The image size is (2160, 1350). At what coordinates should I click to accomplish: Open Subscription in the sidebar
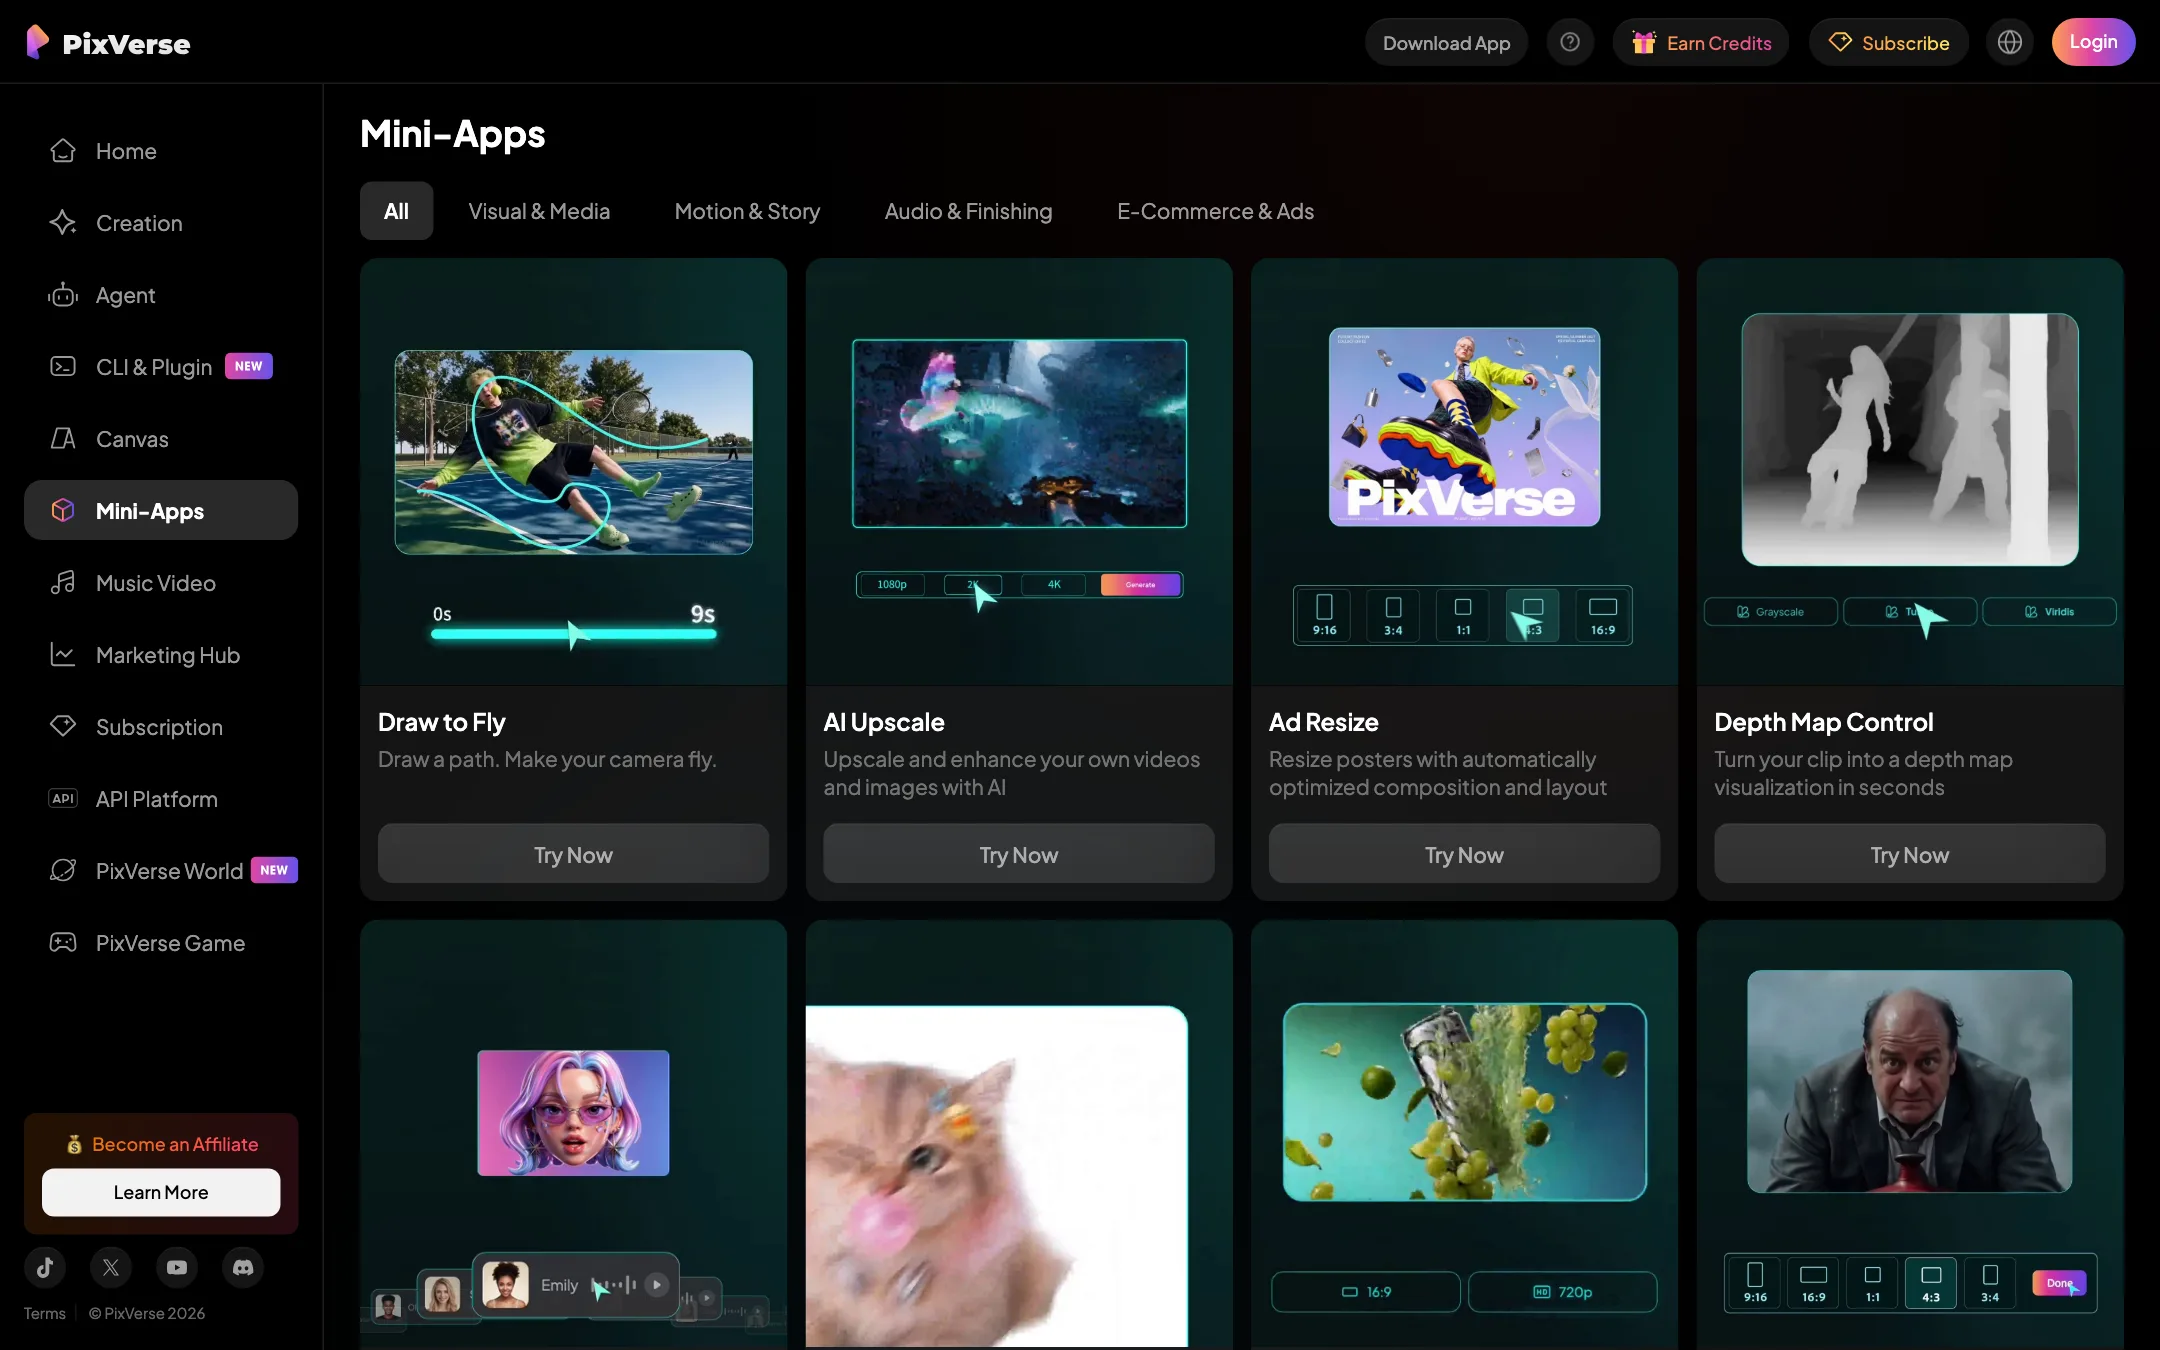[160, 727]
